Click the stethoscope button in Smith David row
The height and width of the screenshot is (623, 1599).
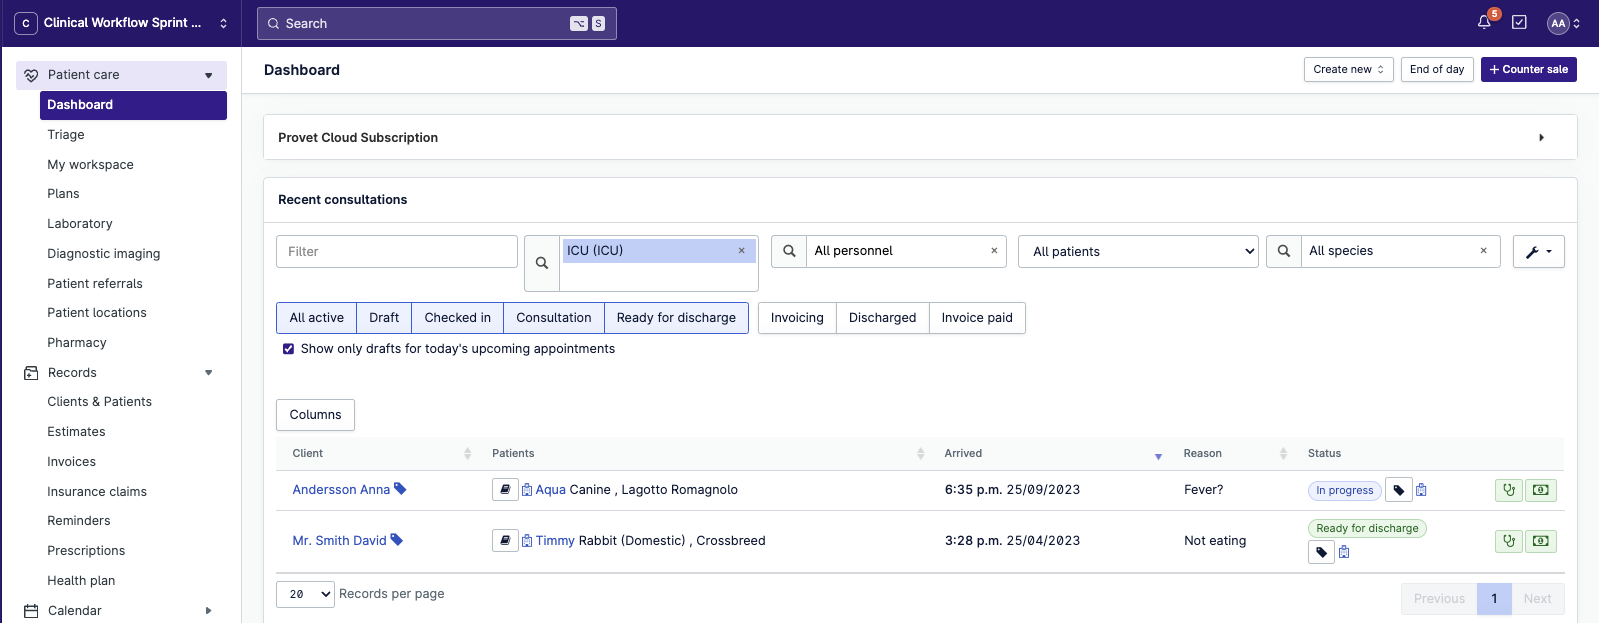pyautogui.click(x=1509, y=541)
